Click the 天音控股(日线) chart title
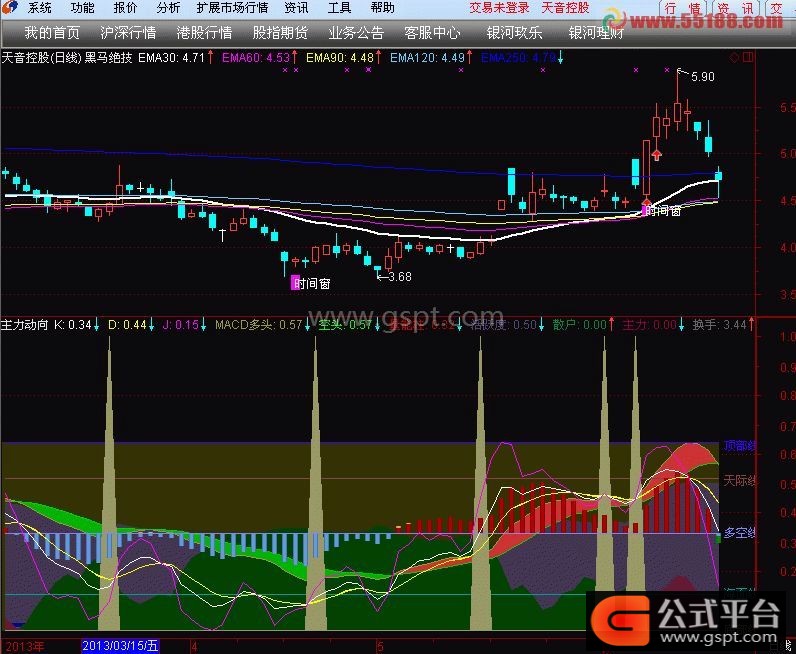The image size is (796, 654). (42, 57)
